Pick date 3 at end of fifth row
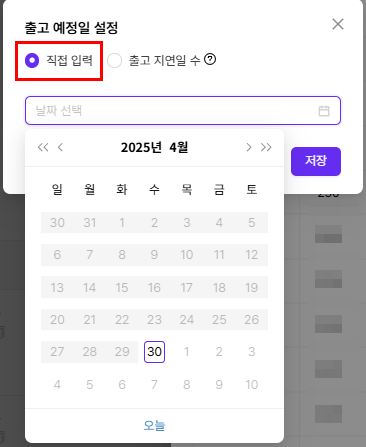The height and width of the screenshot is (447, 366). click(252, 352)
